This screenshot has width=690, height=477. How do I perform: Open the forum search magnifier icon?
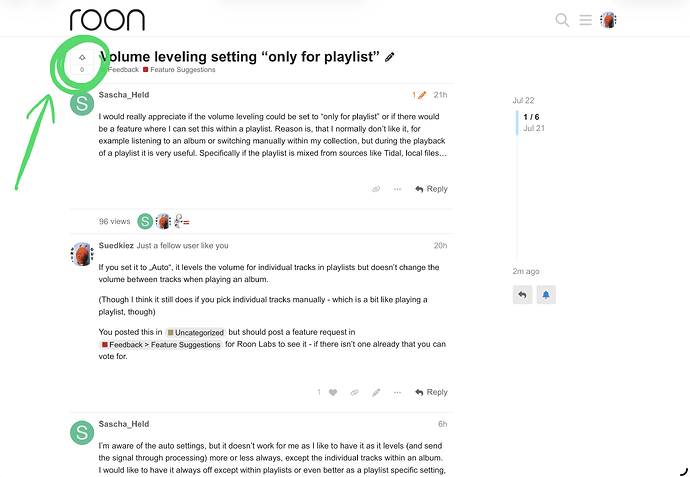(x=562, y=20)
